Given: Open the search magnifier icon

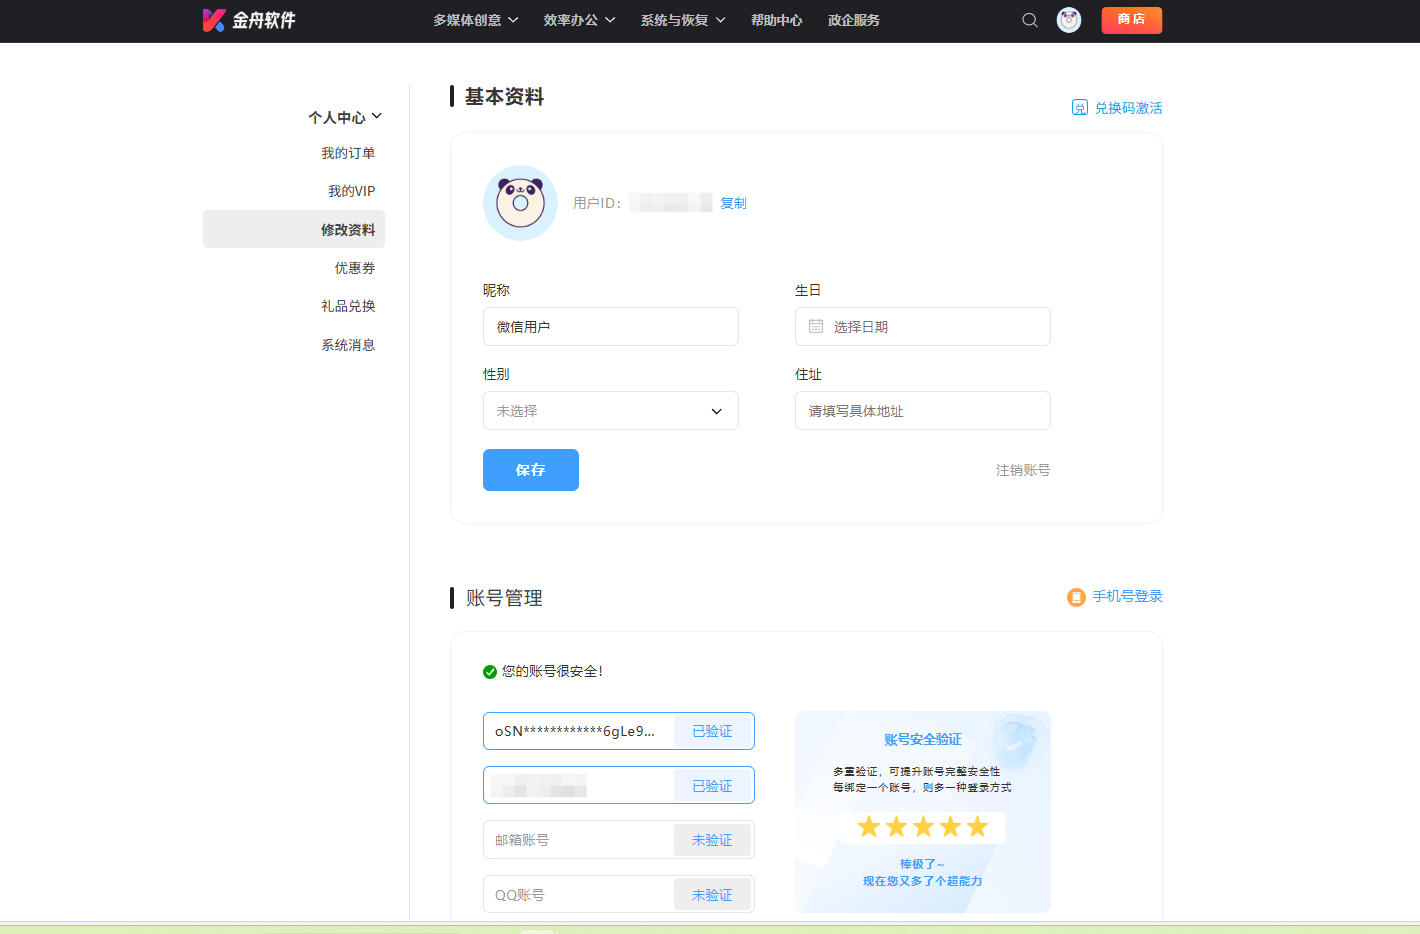Looking at the screenshot, I should coord(1029,20).
